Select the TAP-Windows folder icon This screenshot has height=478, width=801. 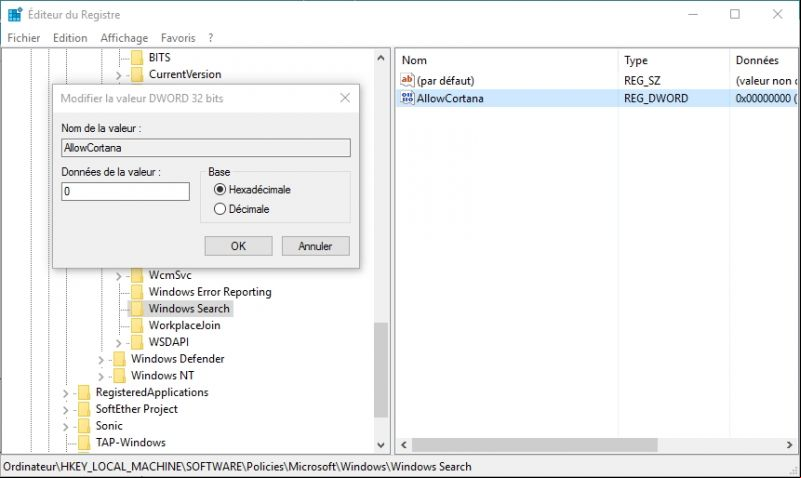pyautogui.click(x=84, y=443)
